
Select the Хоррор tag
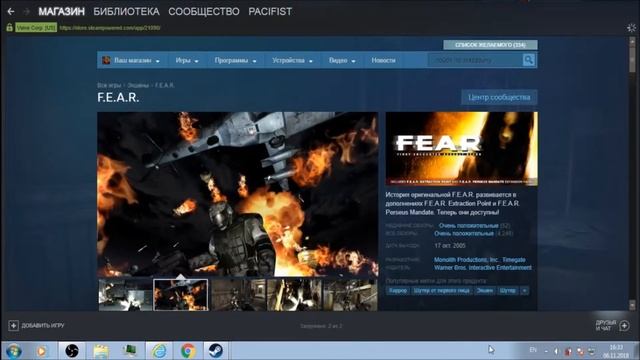pos(398,291)
